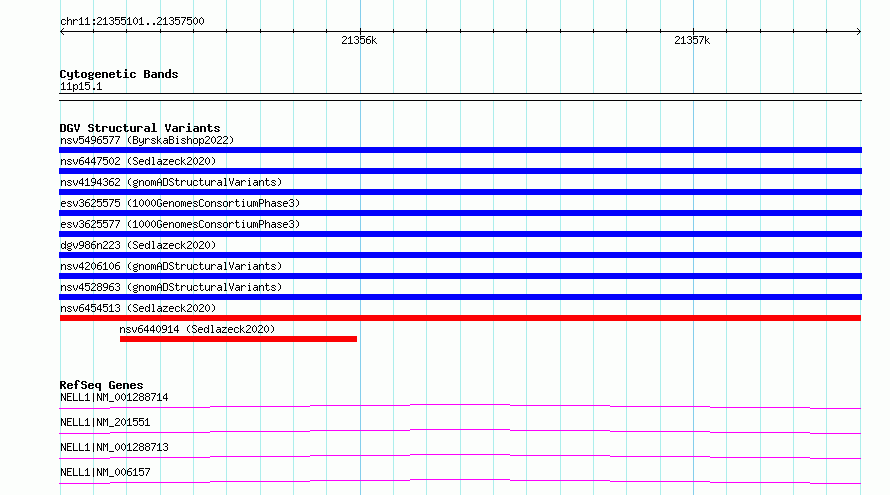Click the short red bar of nsv6440914
890x495 pixels.
click(x=238, y=339)
